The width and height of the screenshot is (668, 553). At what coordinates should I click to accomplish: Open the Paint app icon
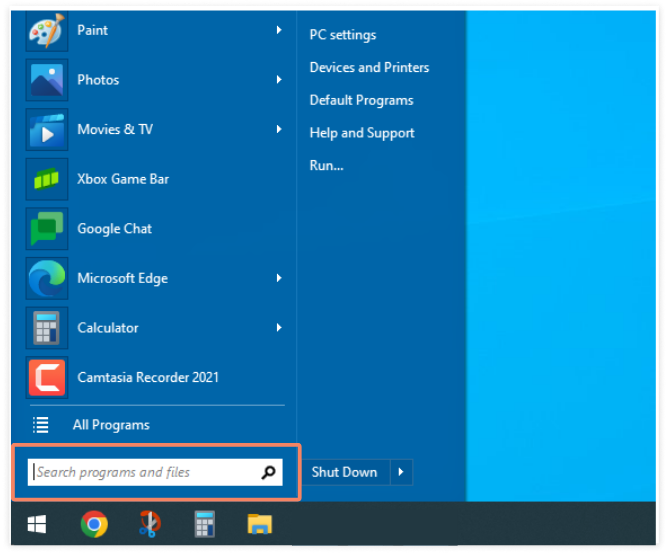click(x=47, y=31)
